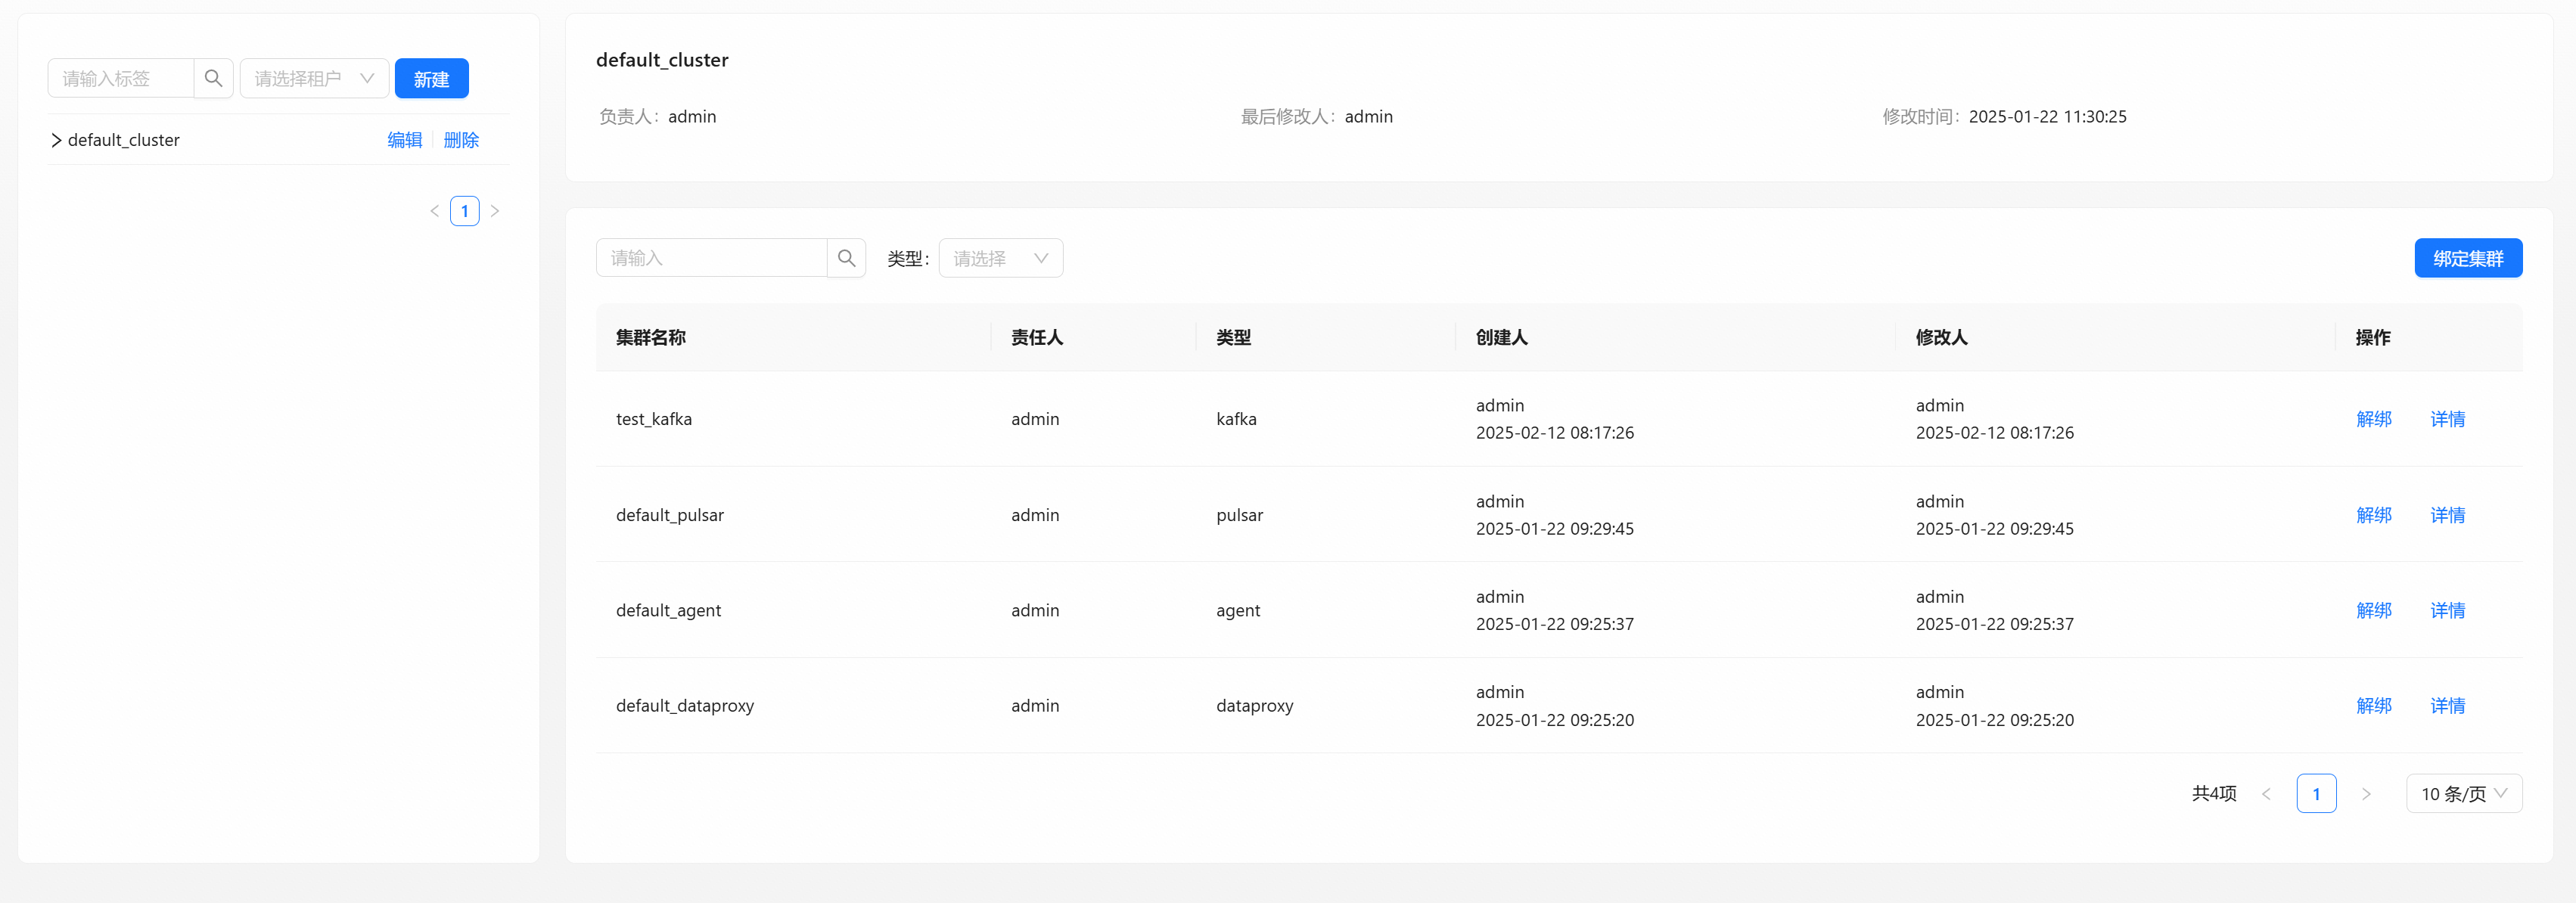The image size is (2576, 903).
Task: Click next page arrow in left panel
Action: [x=494, y=211]
